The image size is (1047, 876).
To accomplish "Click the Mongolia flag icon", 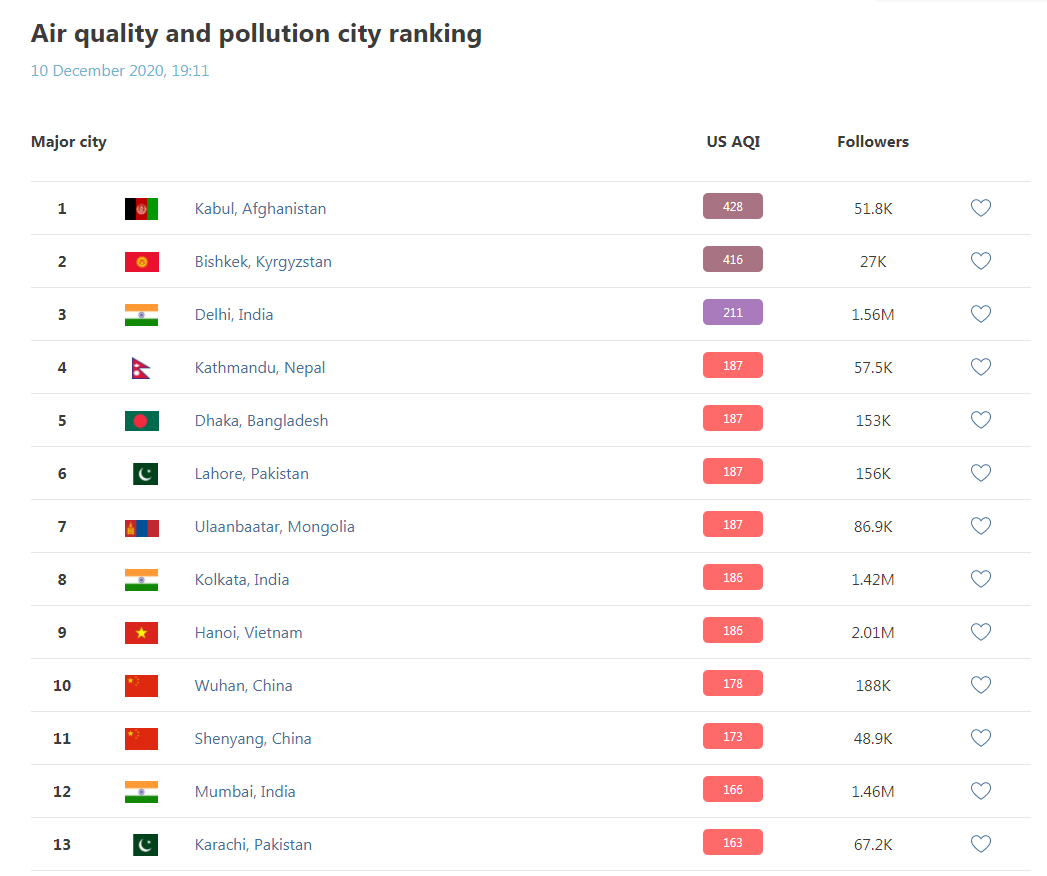I will [142, 528].
